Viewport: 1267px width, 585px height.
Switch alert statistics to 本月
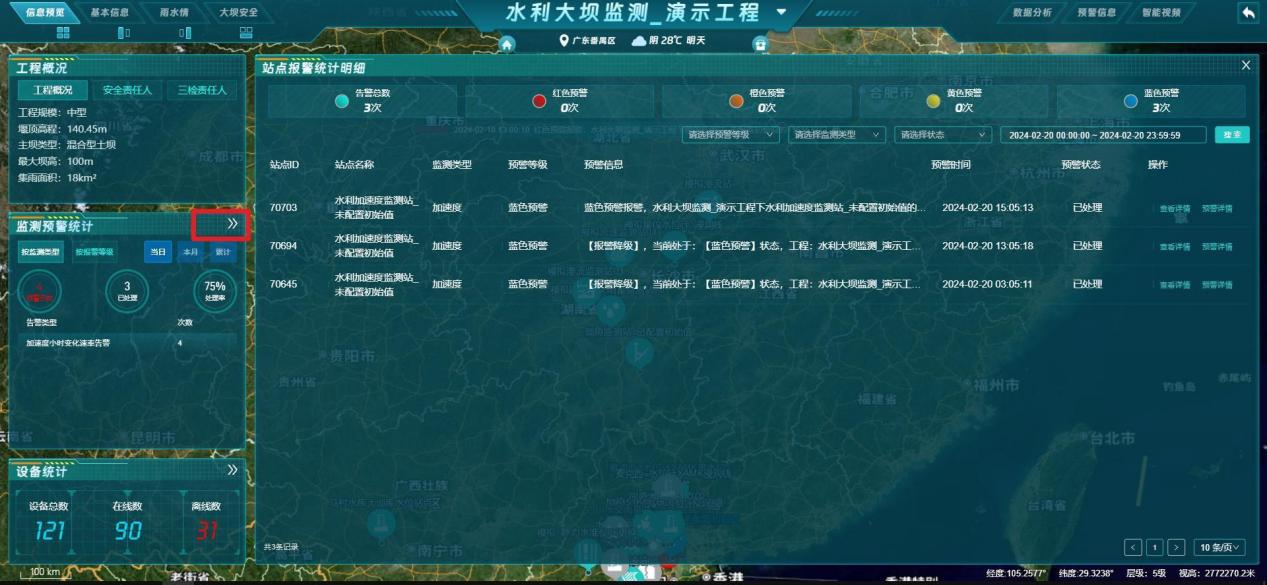(190, 252)
